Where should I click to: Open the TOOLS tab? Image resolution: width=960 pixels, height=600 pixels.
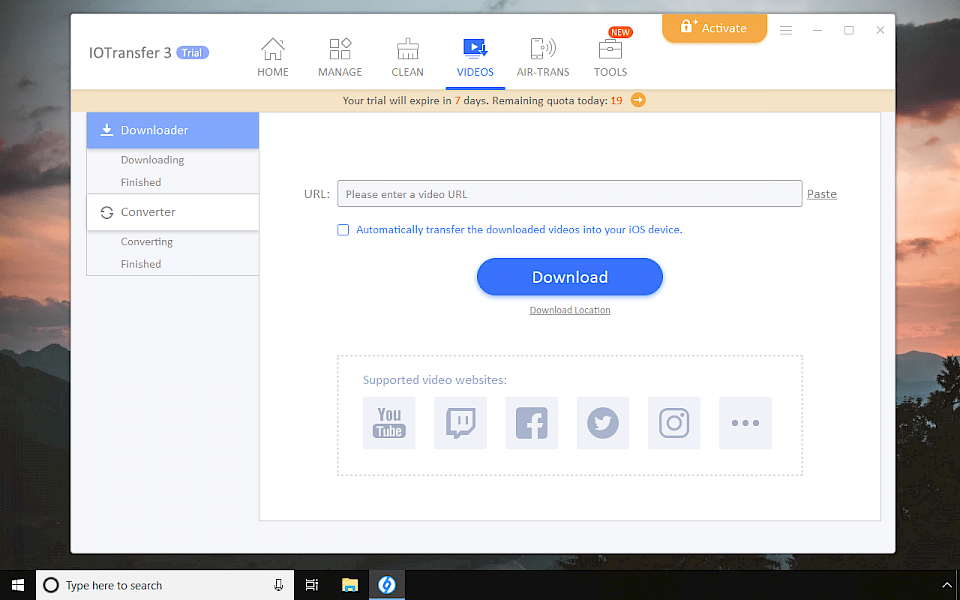[x=610, y=58]
